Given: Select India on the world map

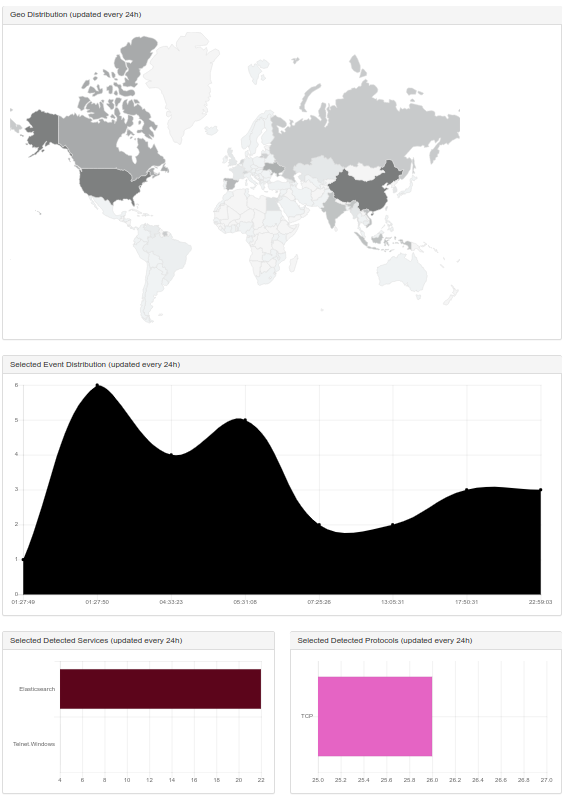Looking at the screenshot, I should pos(332,210).
